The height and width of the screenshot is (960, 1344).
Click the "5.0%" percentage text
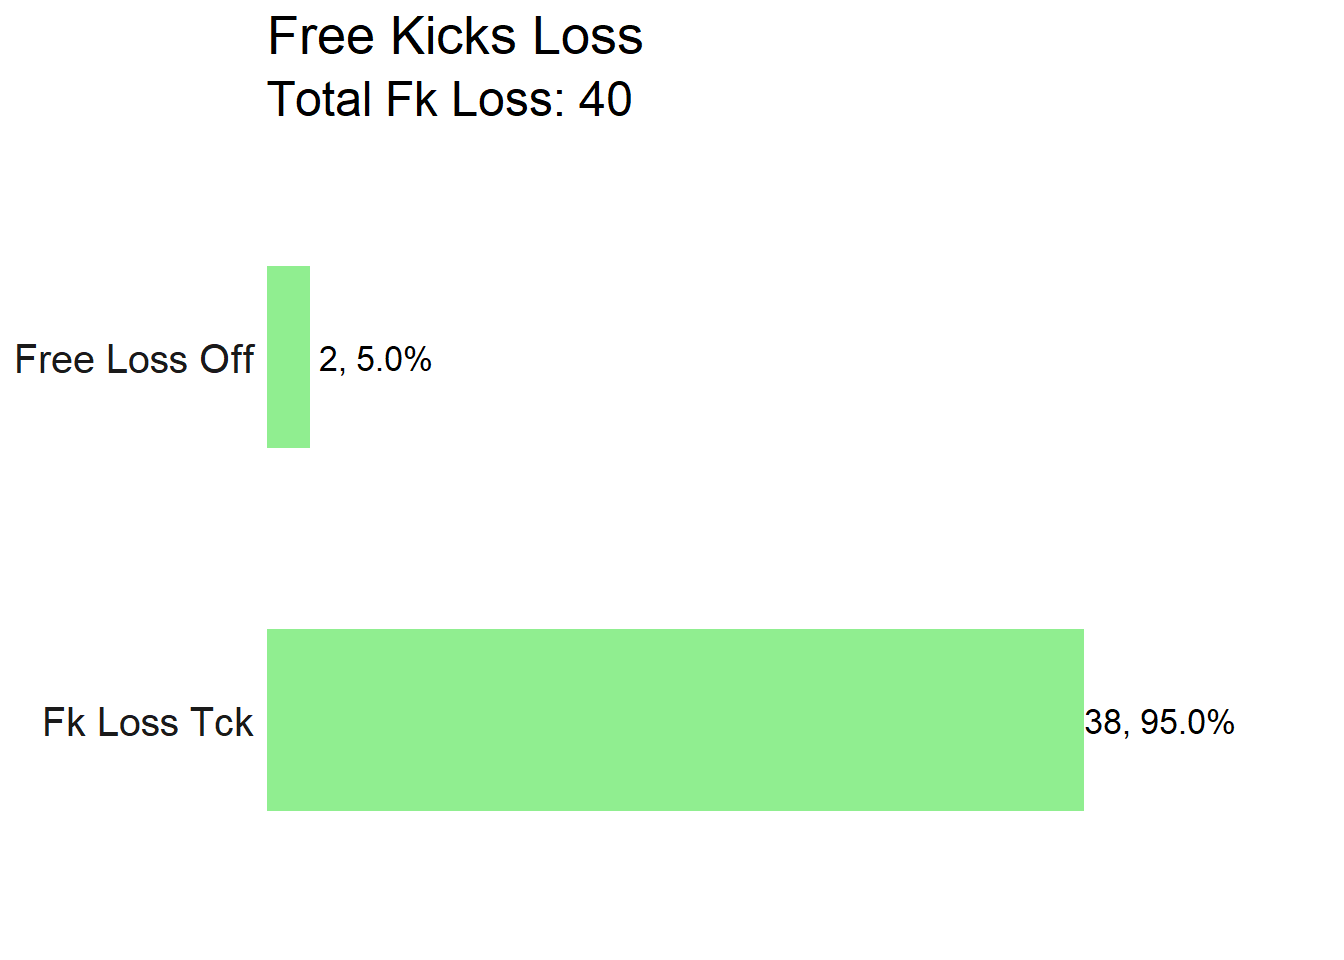coord(394,360)
